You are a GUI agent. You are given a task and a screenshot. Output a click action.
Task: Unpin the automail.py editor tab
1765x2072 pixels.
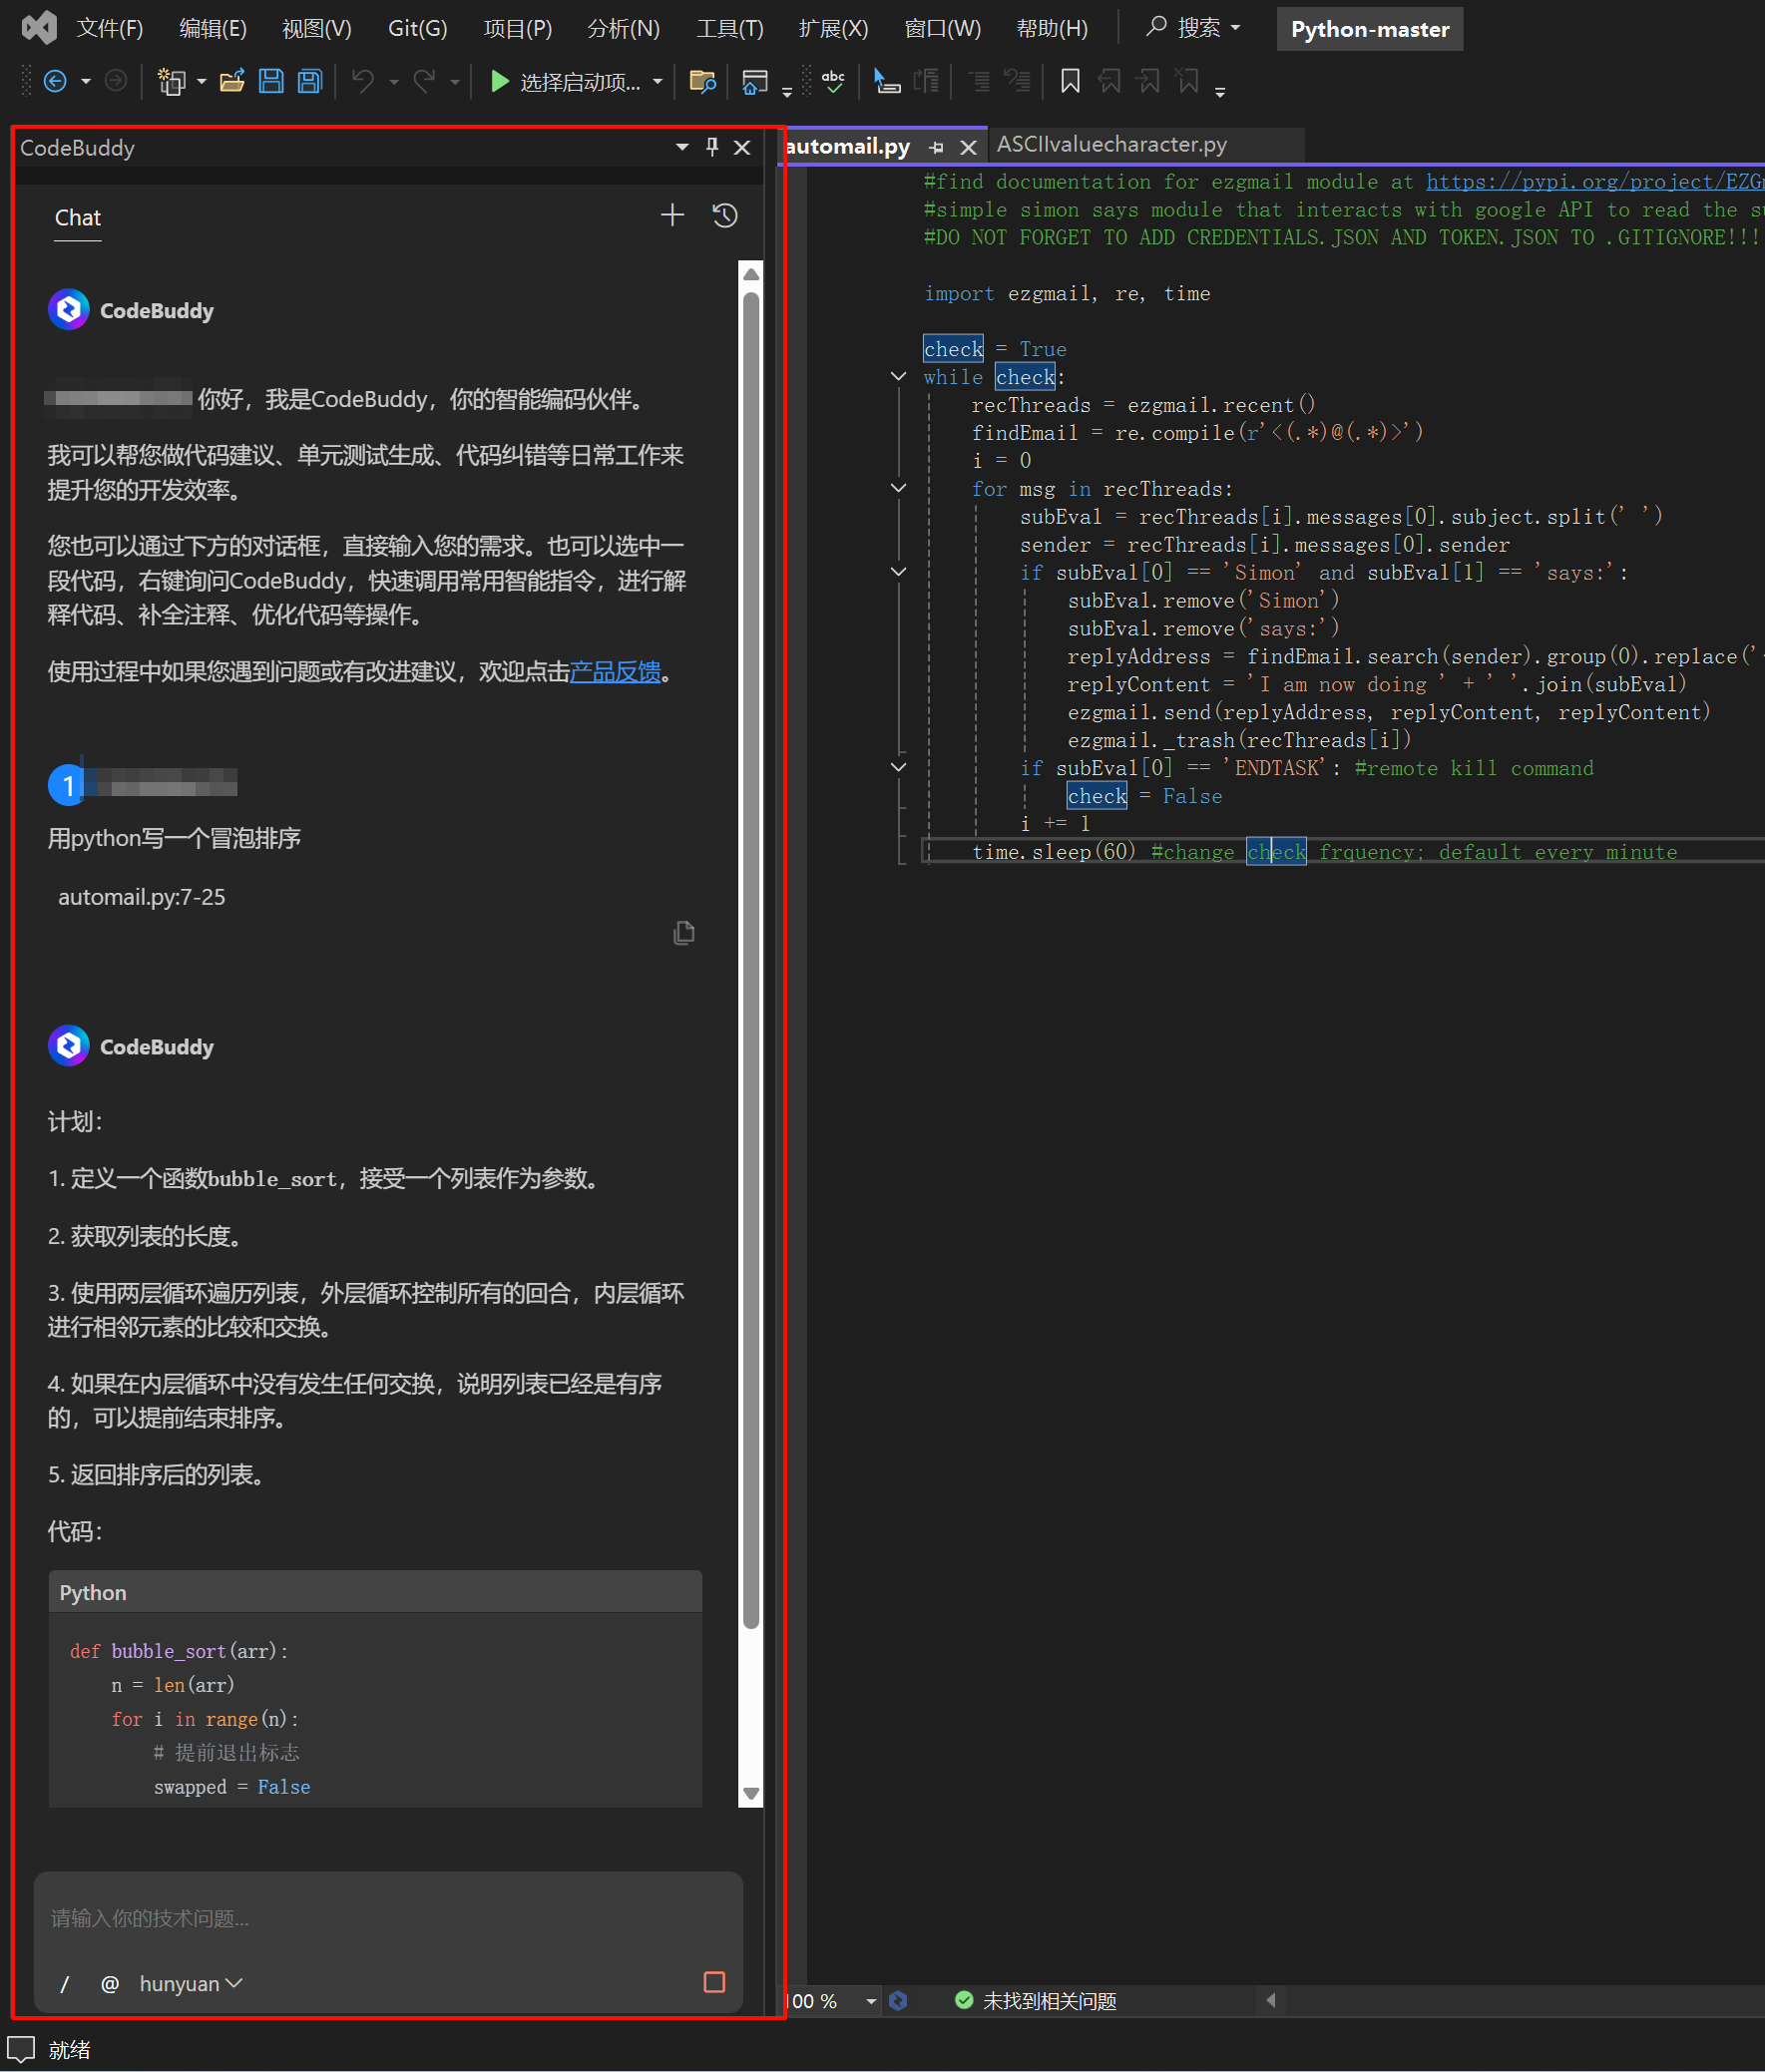click(x=936, y=146)
